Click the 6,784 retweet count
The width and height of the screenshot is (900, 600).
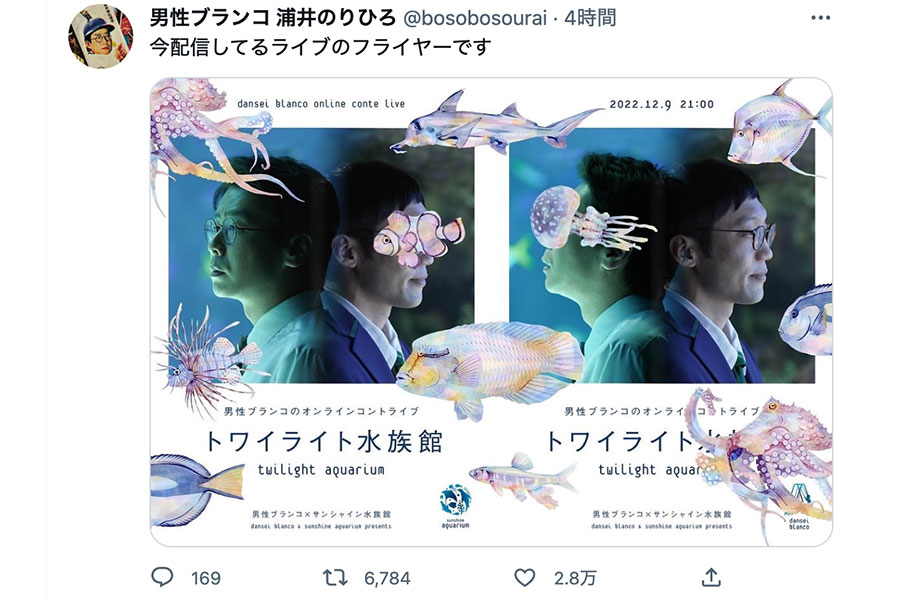pyautogui.click(x=387, y=578)
